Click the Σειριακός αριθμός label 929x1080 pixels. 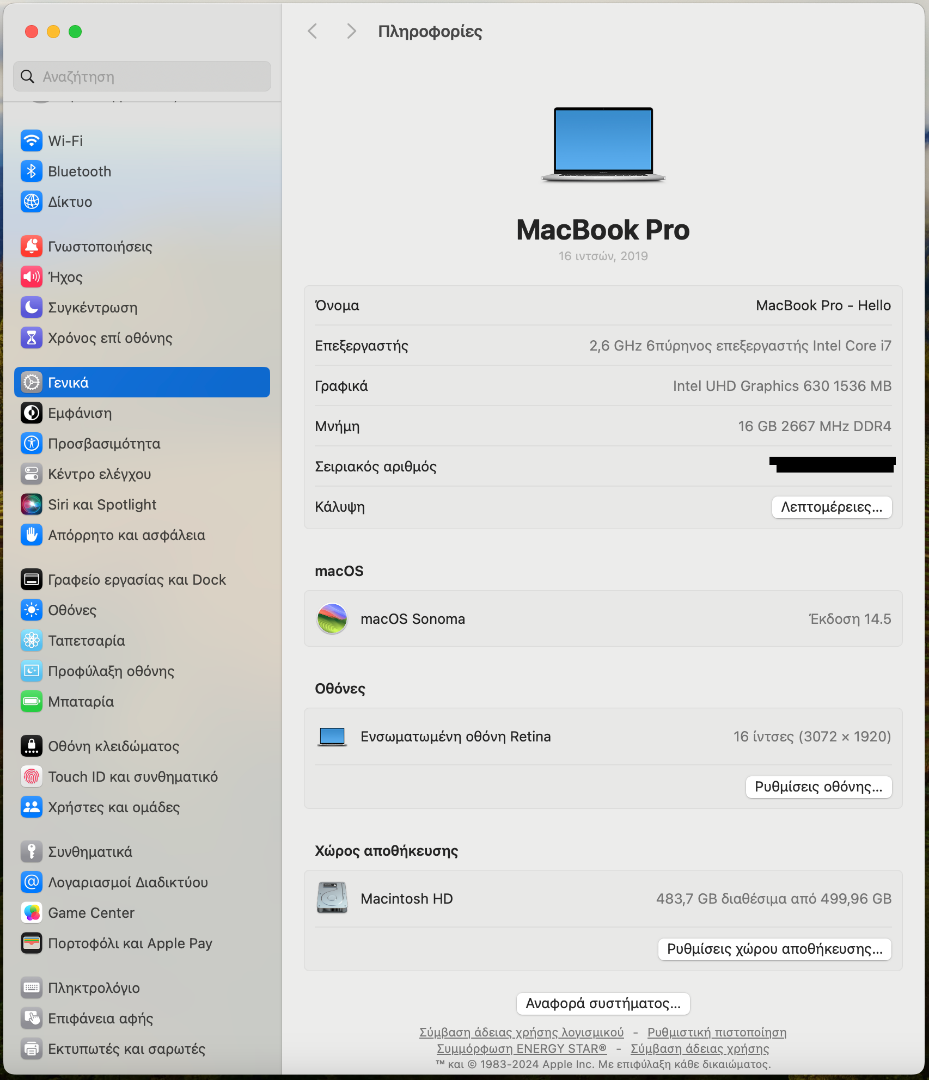click(375, 466)
